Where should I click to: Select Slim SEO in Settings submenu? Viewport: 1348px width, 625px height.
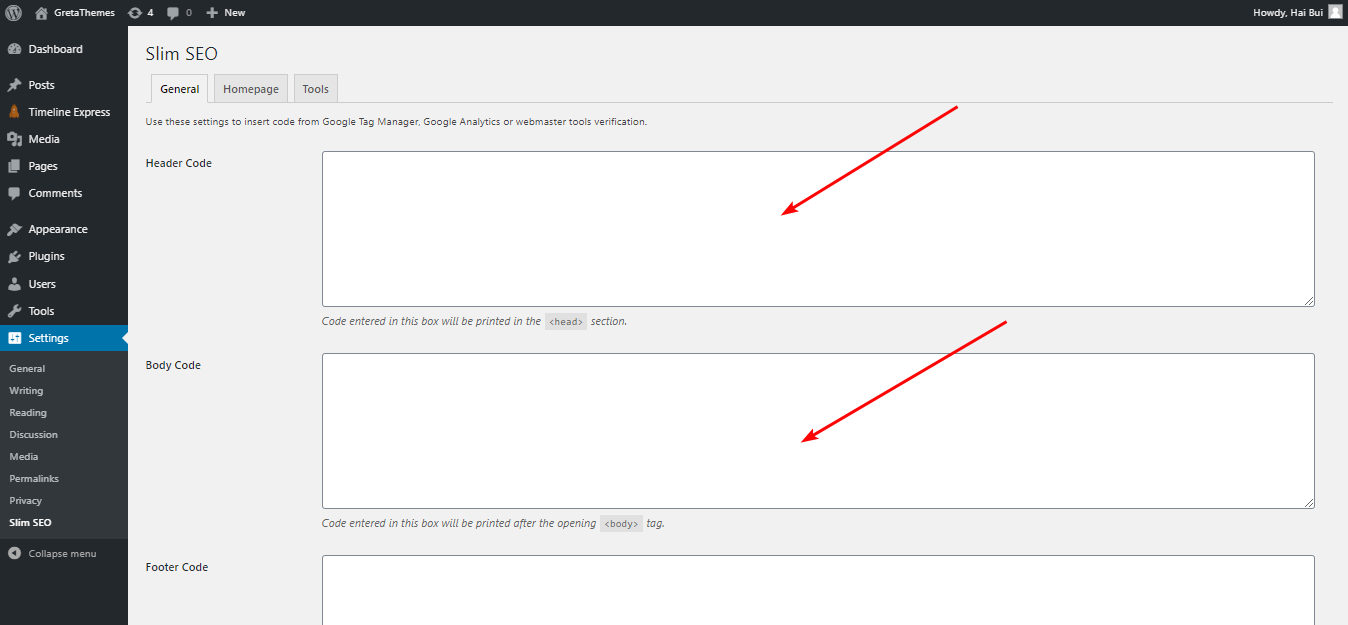coord(30,523)
